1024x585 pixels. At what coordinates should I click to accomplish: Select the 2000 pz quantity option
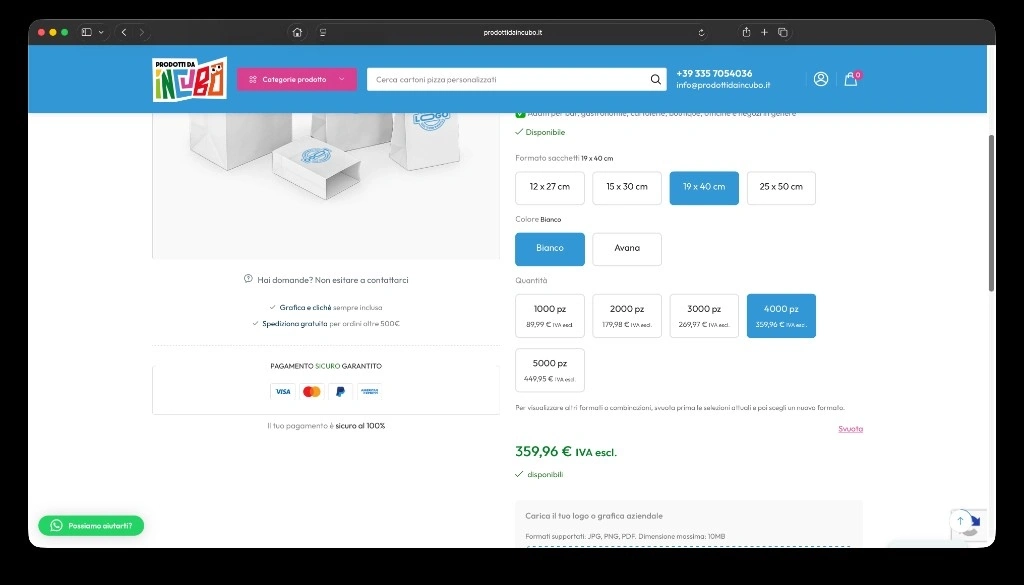pyautogui.click(x=627, y=315)
